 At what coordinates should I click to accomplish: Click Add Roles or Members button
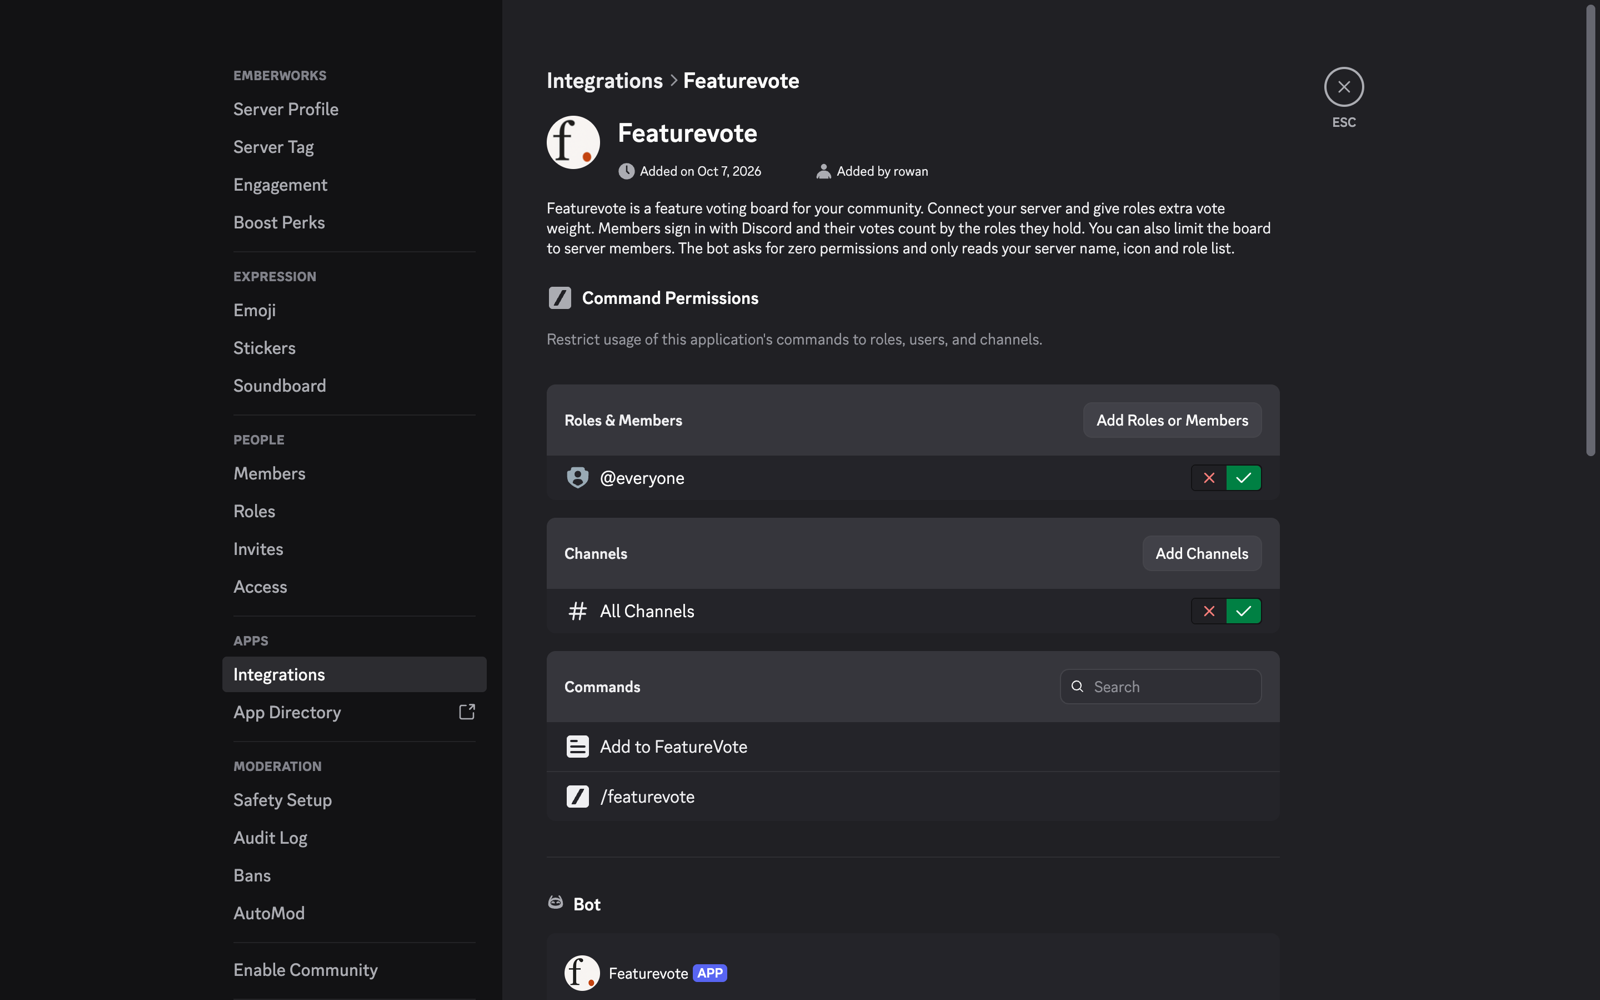click(1172, 420)
